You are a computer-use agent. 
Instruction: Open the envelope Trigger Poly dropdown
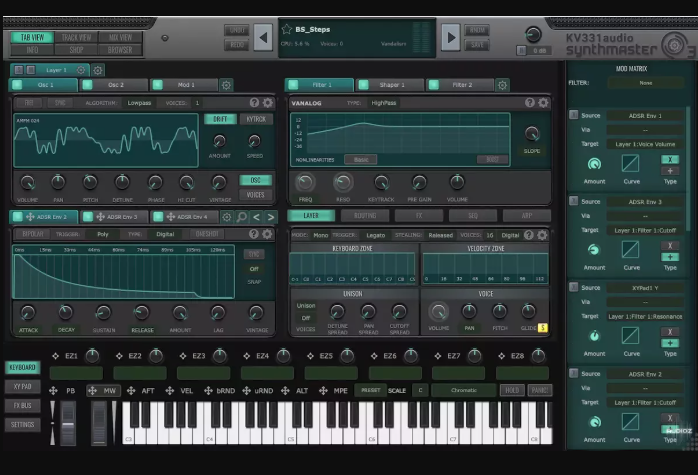tap(103, 234)
